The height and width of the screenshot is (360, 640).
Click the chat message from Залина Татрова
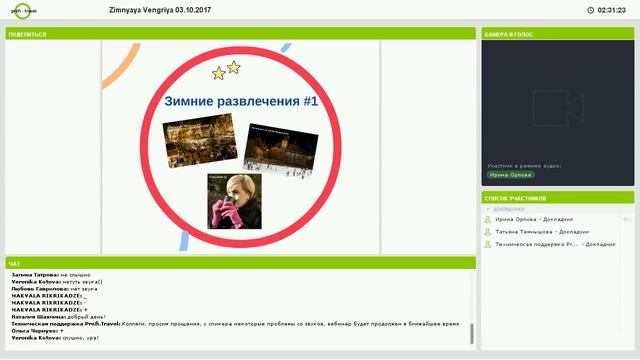click(51, 275)
